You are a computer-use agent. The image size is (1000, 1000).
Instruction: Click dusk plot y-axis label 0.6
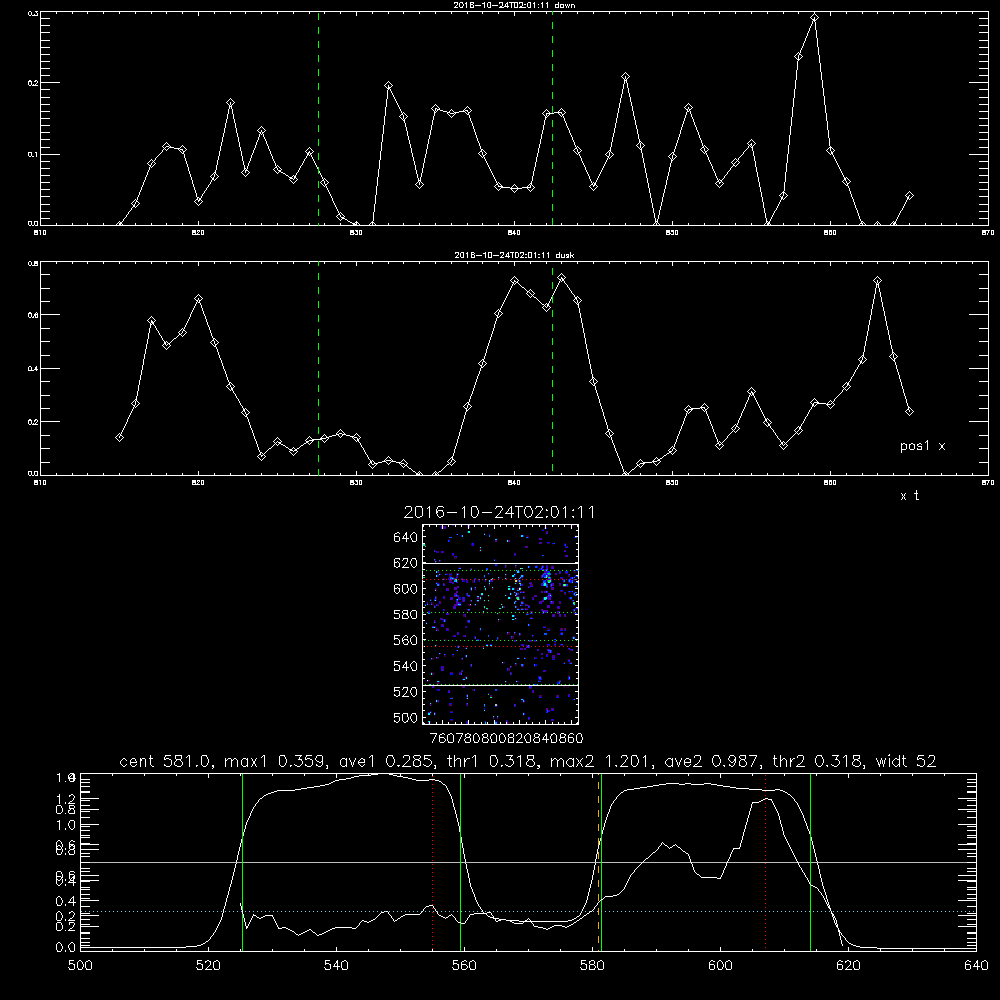pos(34,315)
